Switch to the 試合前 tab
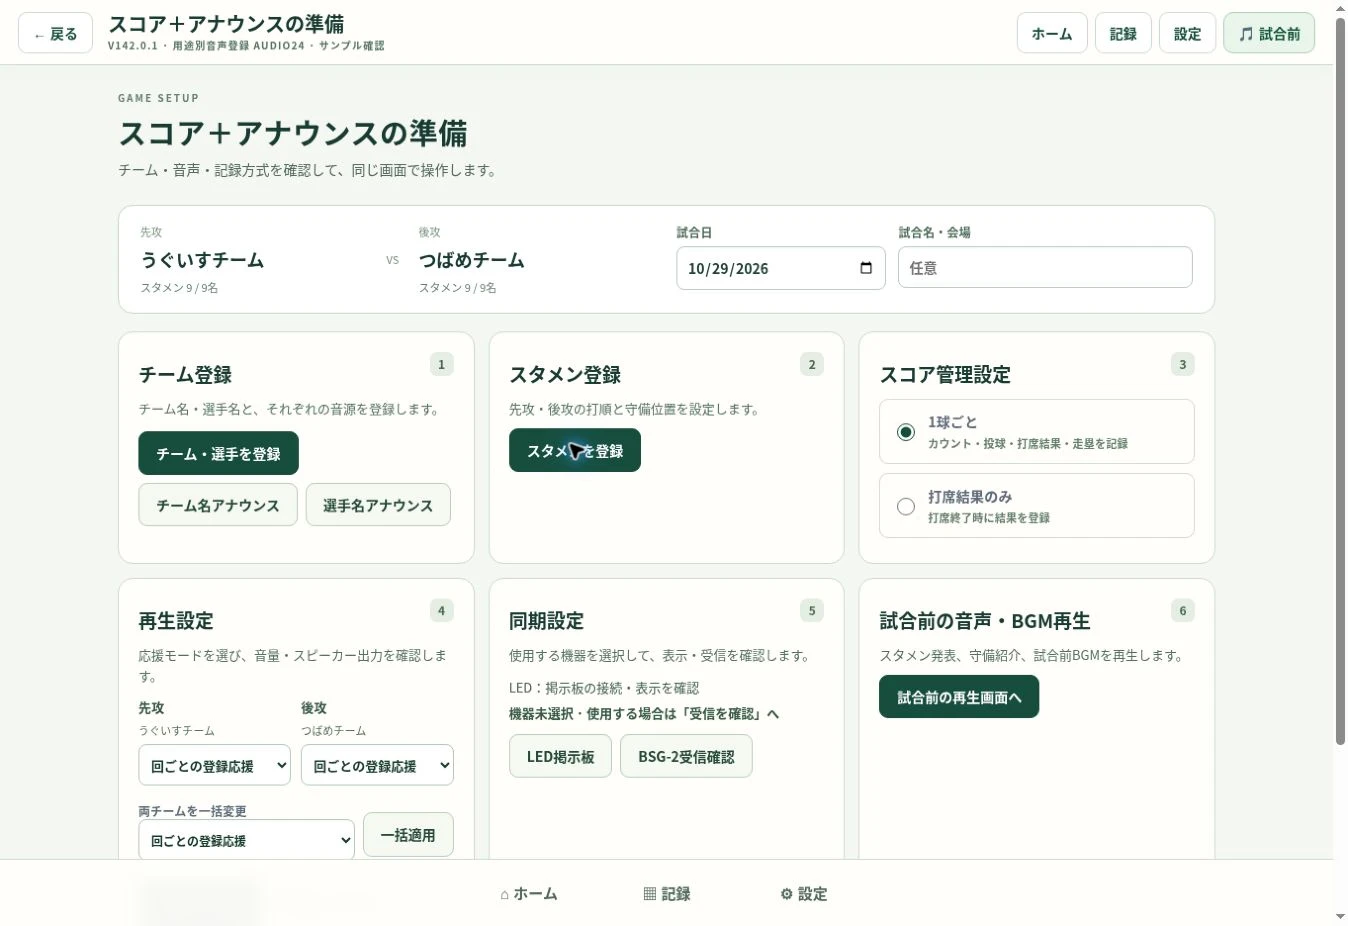The height and width of the screenshot is (926, 1348). [x=1269, y=33]
